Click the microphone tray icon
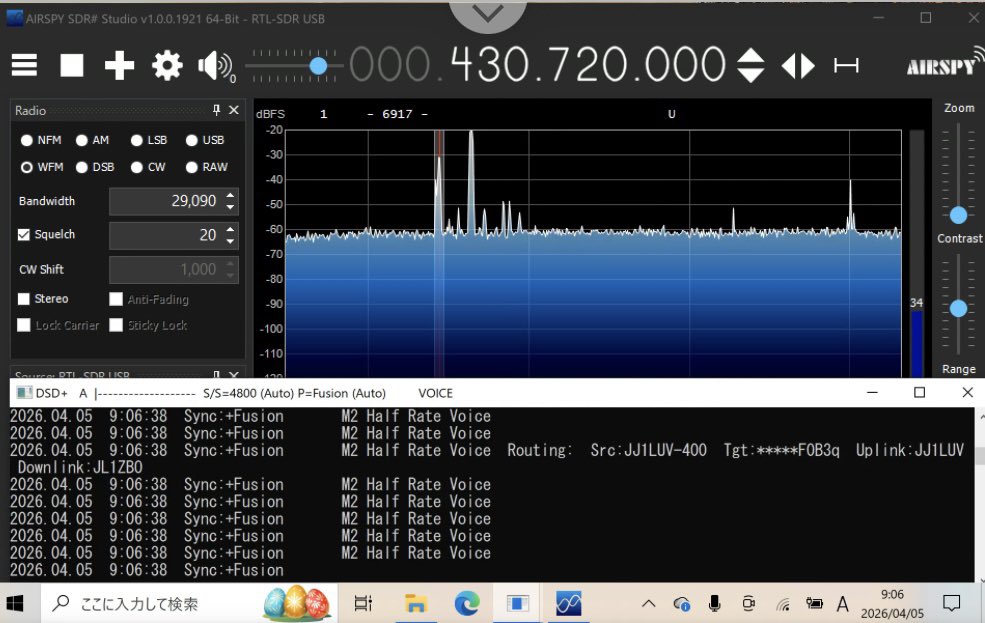This screenshot has height=623, width=985. coord(714,604)
